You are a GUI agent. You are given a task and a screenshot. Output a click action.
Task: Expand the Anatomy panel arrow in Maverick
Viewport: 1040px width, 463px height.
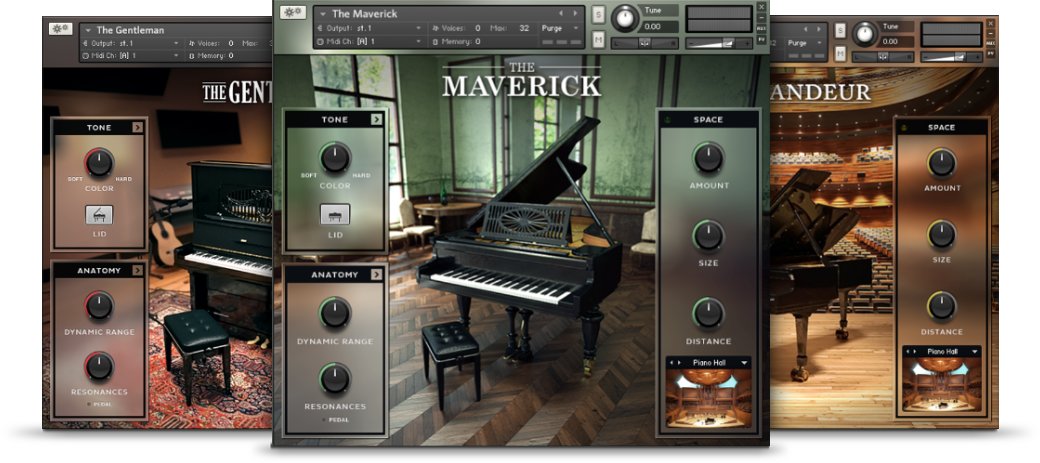[376, 274]
